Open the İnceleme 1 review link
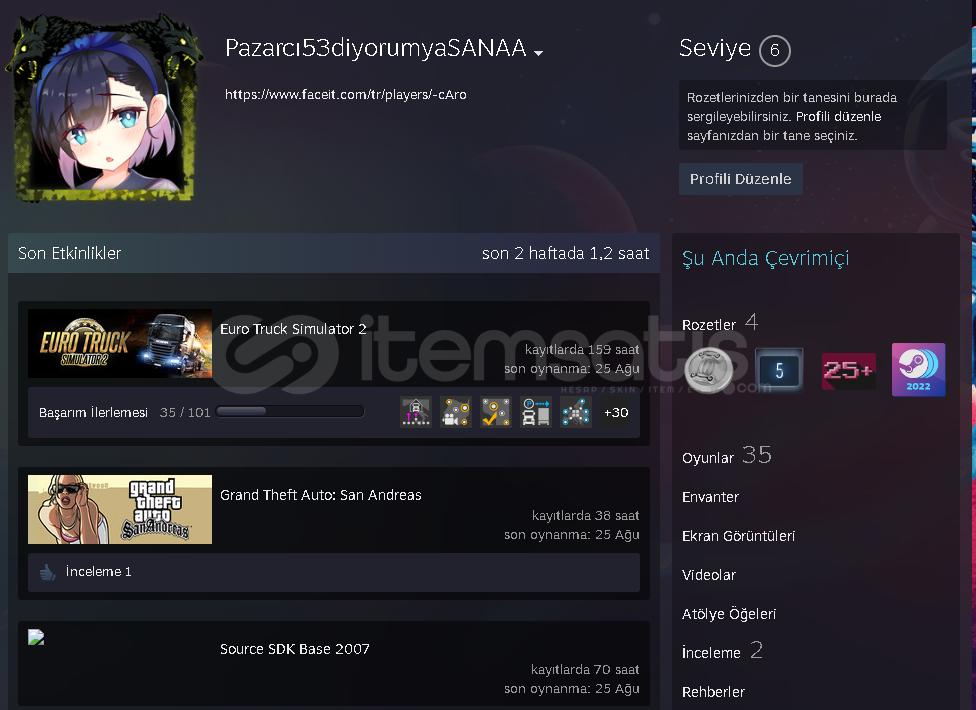 [98, 572]
